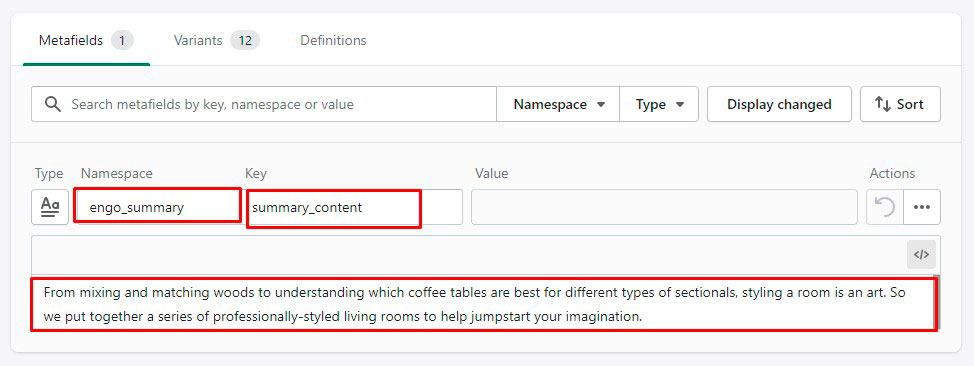Open the Type filter dropdown
This screenshot has height=366, width=974.
coord(659,104)
